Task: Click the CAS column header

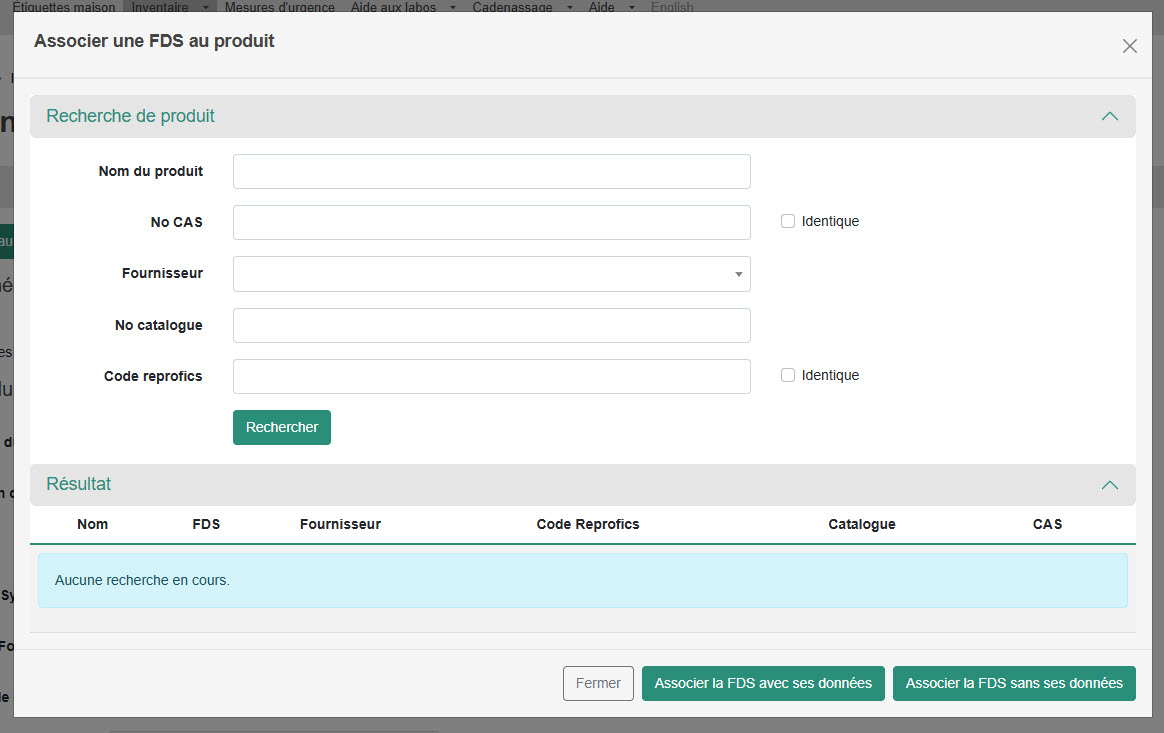Action: [x=1047, y=524]
